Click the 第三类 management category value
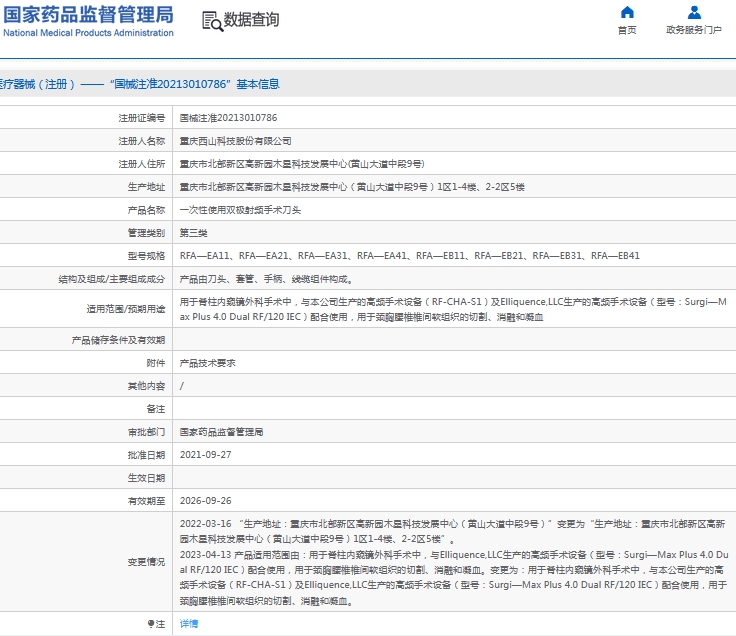736x636 pixels. point(193,233)
